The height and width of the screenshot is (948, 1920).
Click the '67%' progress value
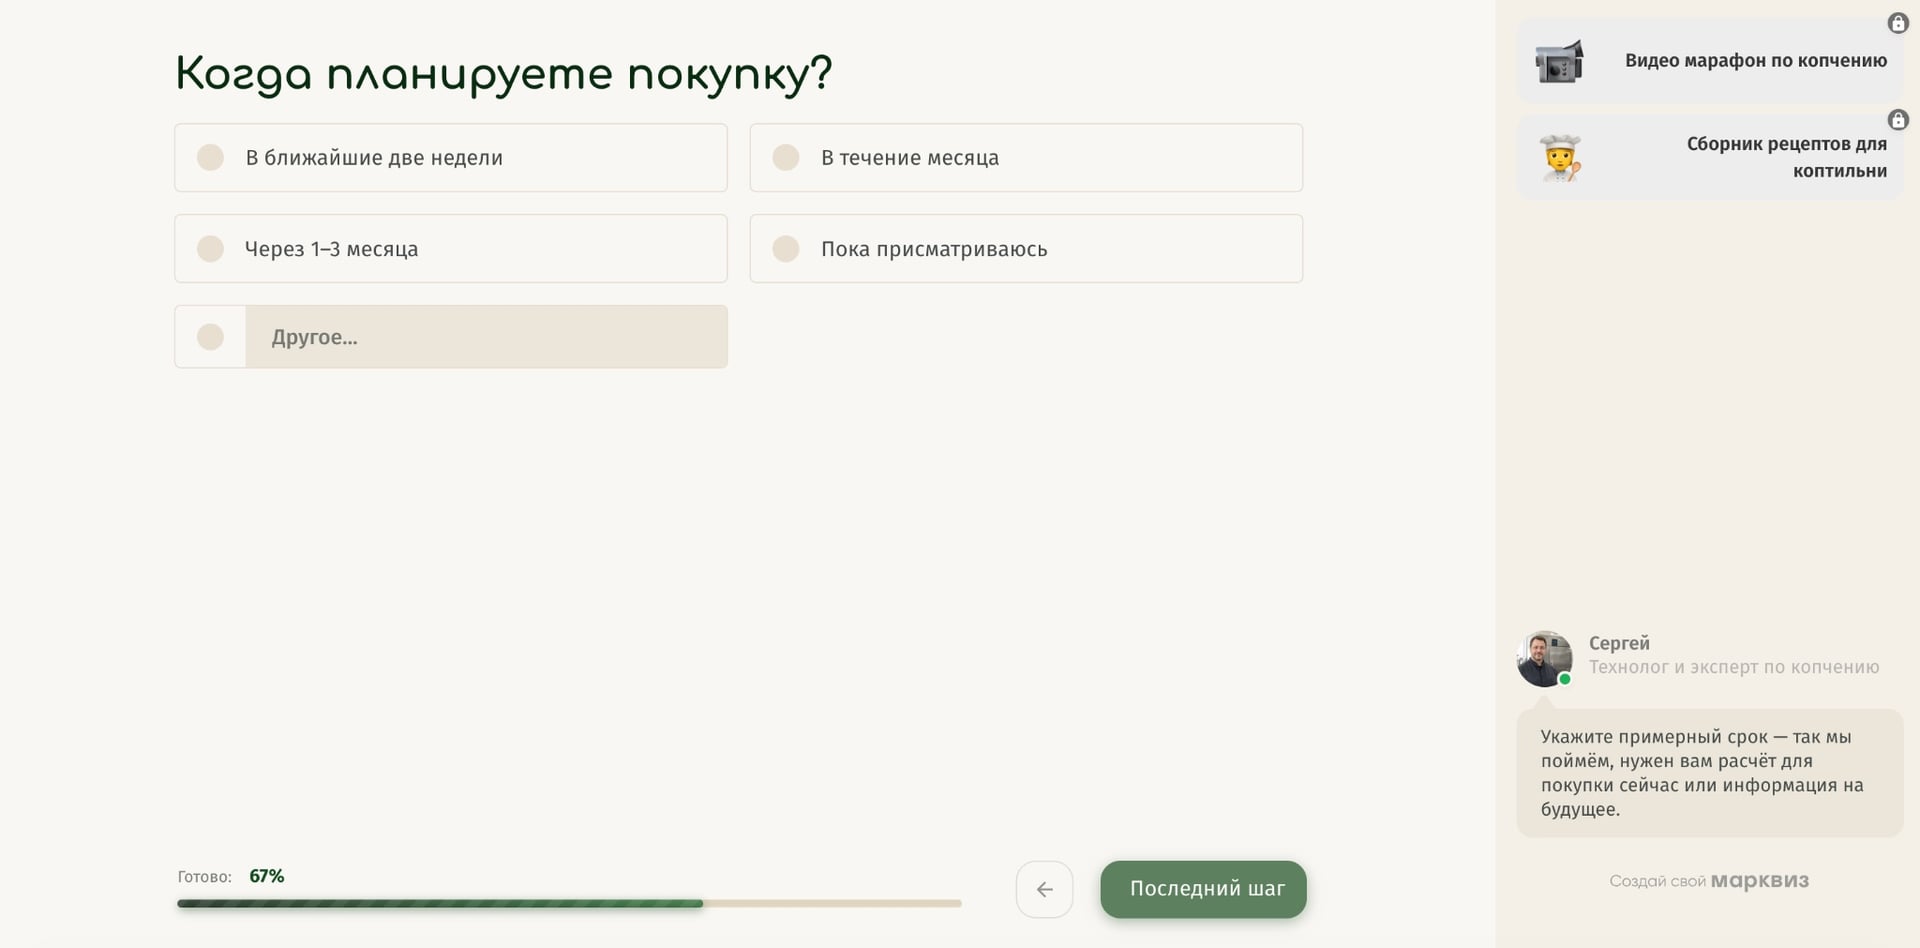click(266, 876)
